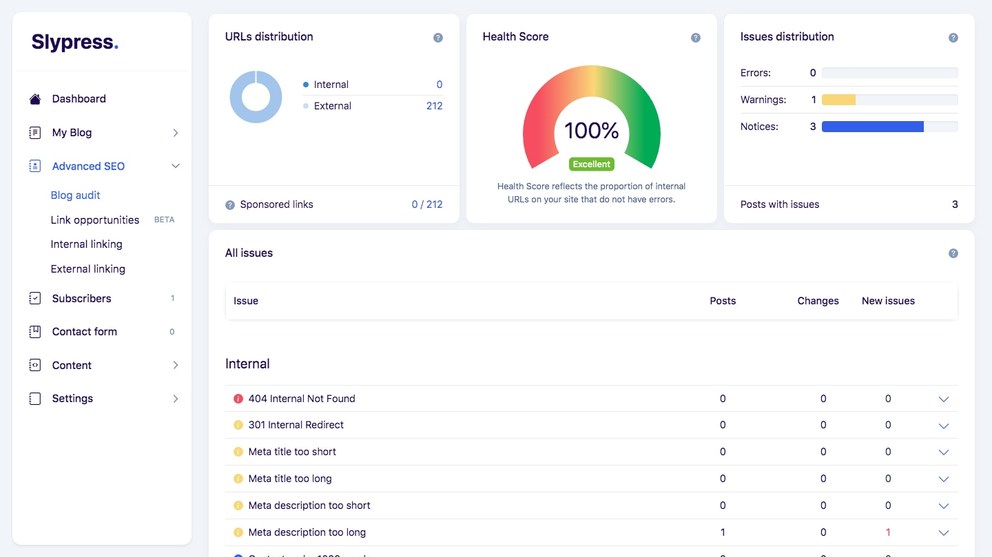
Task: Click the Internal section heading
Action: tap(247, 364)
